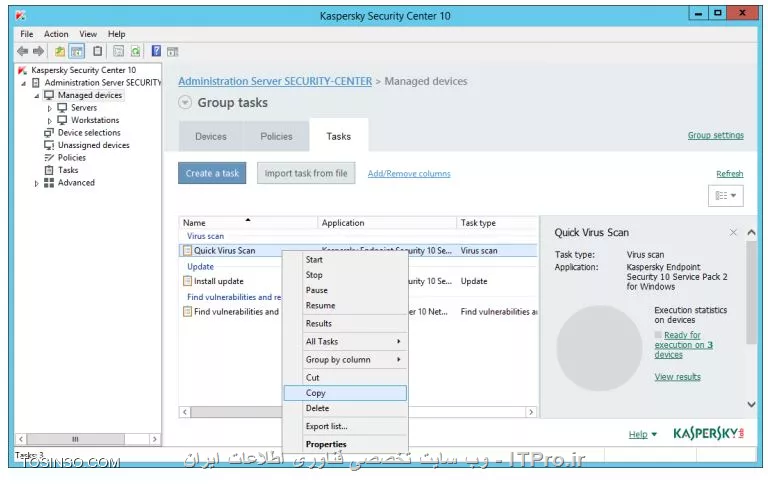Click the Refresh link
The height and width of the screenshot is (484, 768).
730,173
